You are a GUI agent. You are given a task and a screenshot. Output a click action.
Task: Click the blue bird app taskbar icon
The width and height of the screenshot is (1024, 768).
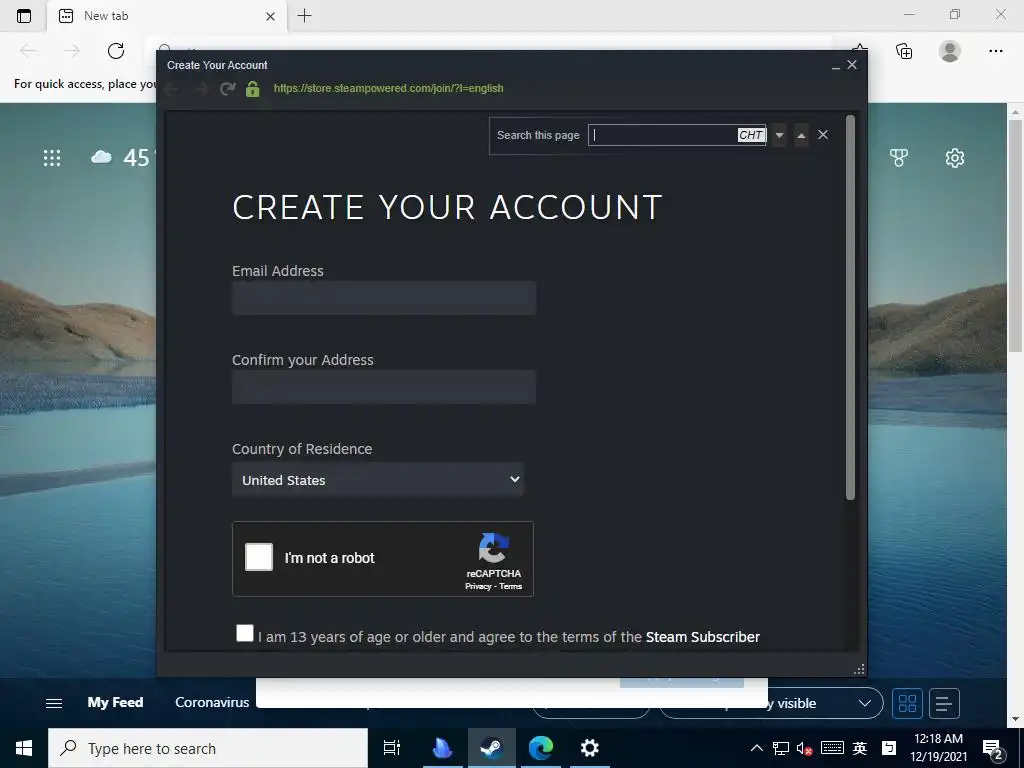[x=442, y=748]
